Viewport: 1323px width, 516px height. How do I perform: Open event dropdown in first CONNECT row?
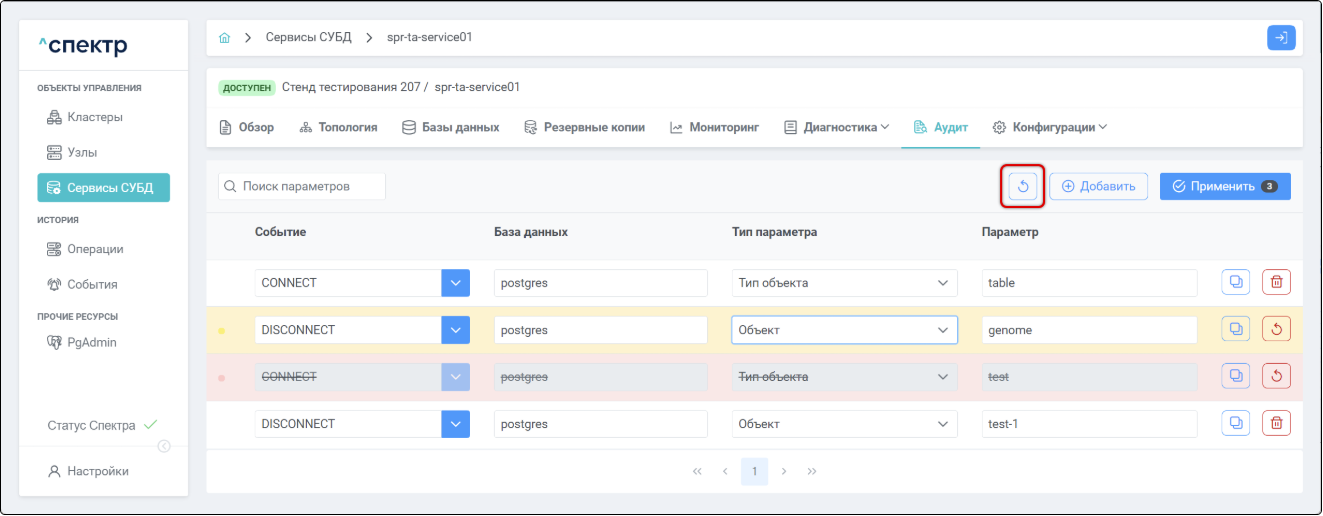tap(455, 283)
